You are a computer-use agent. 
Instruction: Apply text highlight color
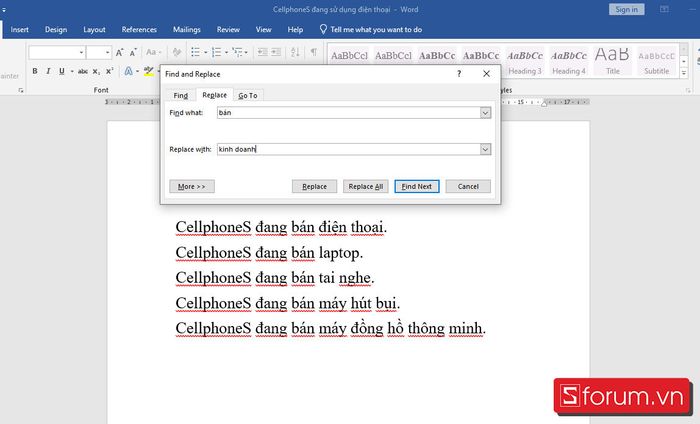149,71
